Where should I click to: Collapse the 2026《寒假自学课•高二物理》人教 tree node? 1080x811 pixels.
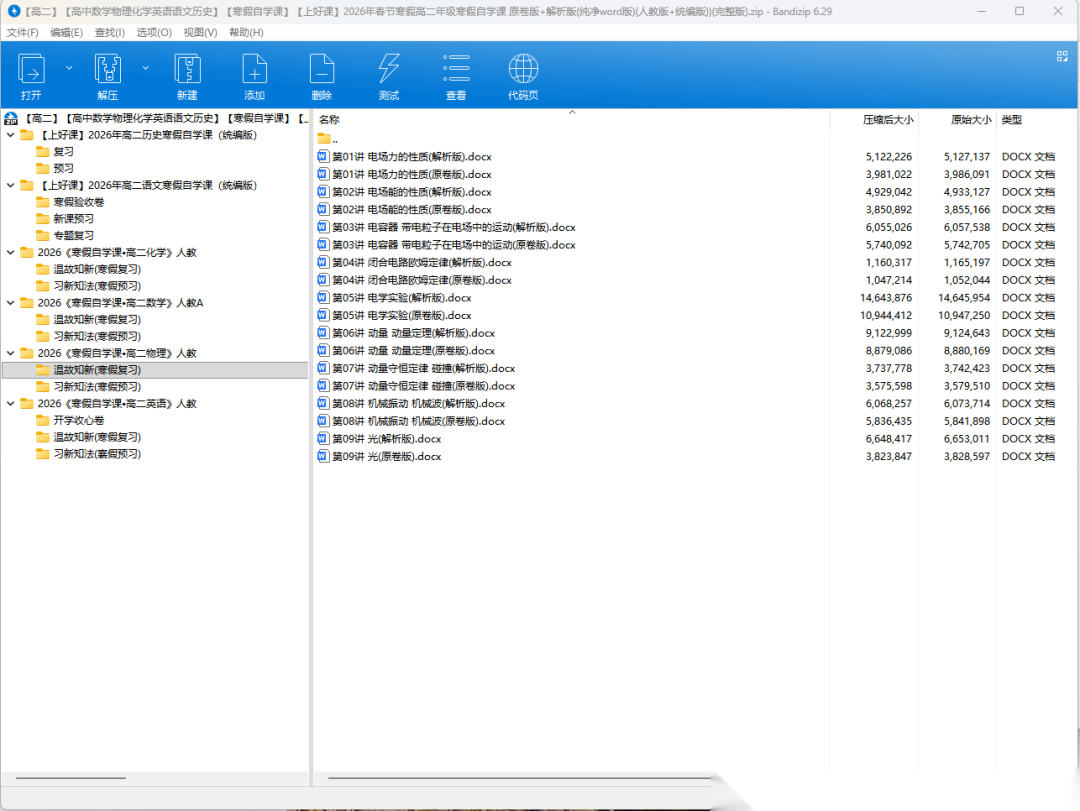pos(11,353)
